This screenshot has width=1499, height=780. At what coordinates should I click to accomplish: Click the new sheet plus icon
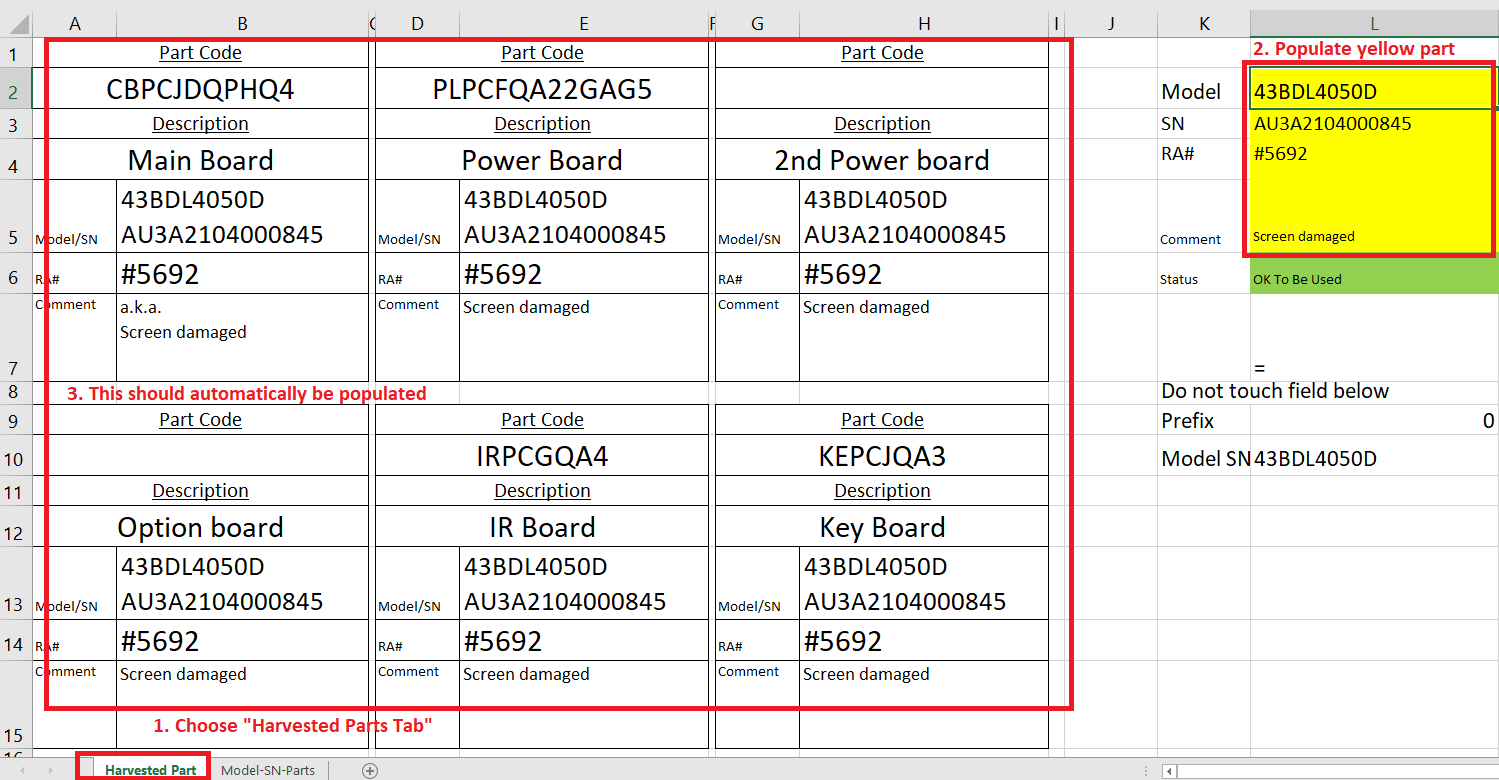point(370,770)
